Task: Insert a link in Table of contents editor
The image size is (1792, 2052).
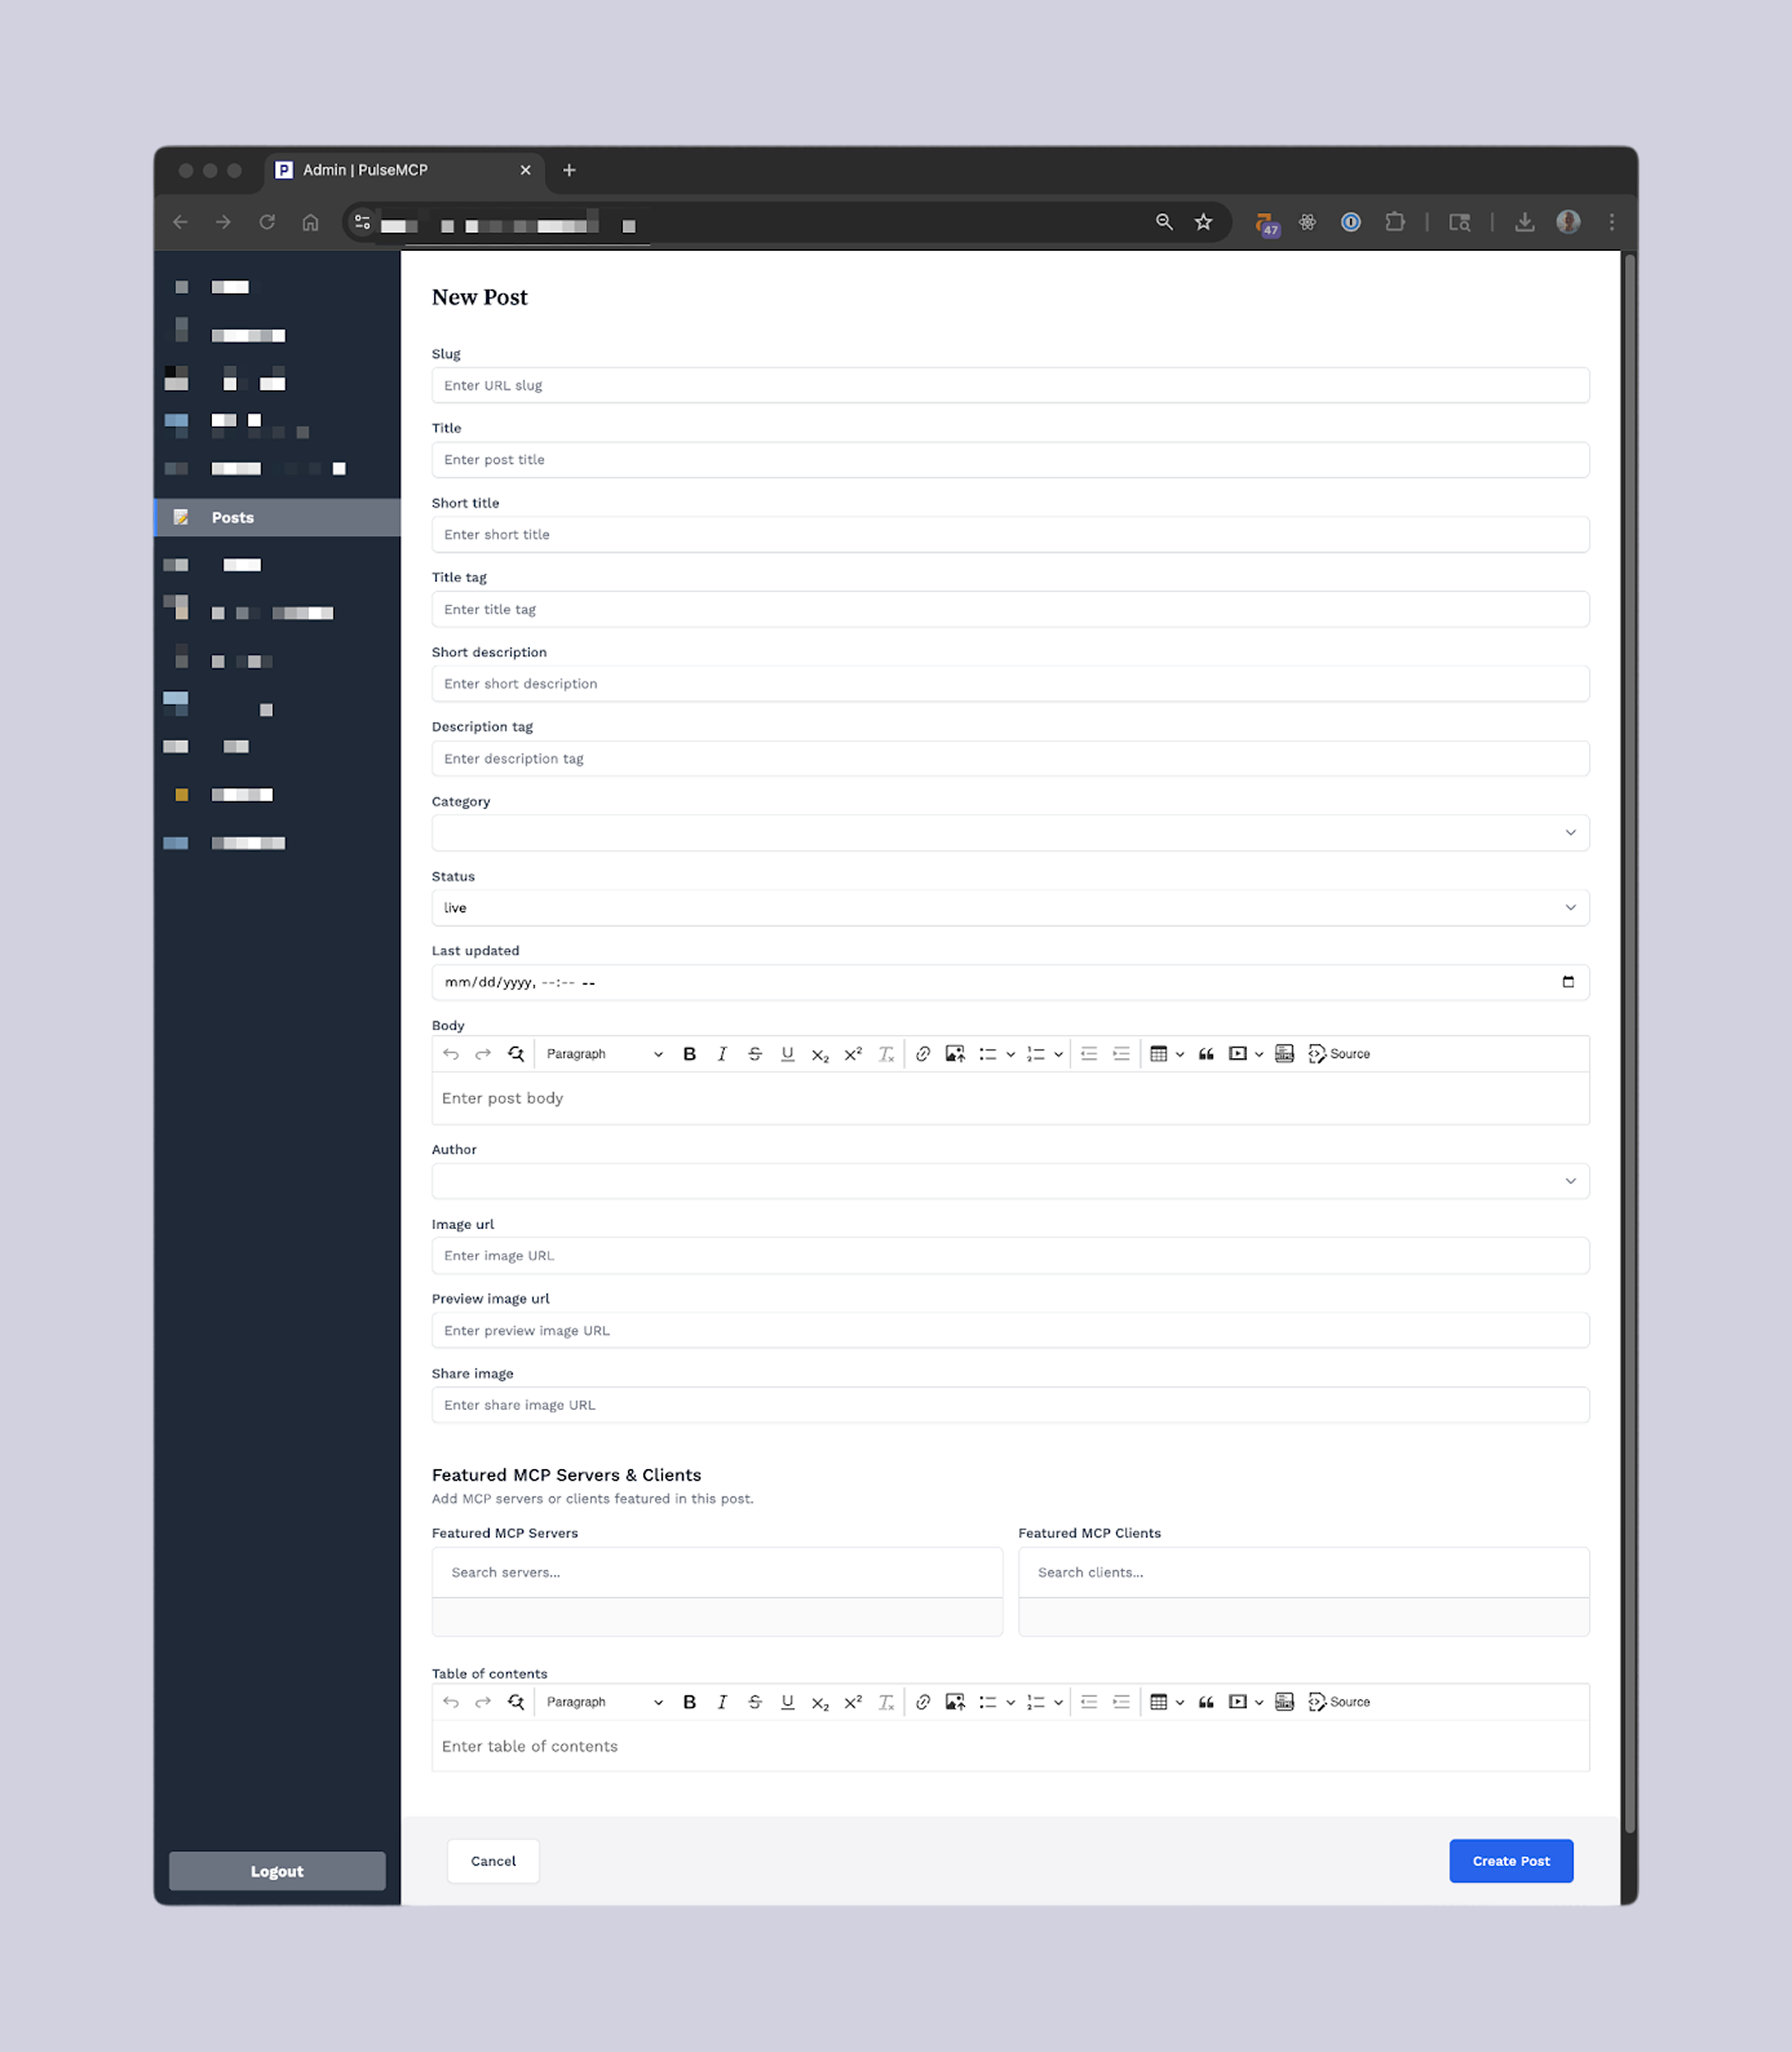Action: point(923,1702)
